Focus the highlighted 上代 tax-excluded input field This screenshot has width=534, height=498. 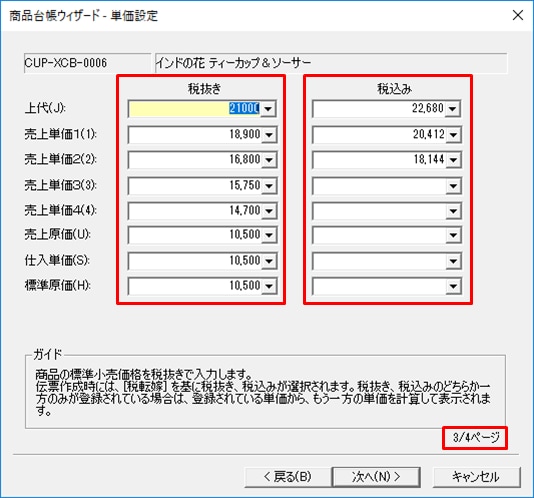(x=194, y=109)
